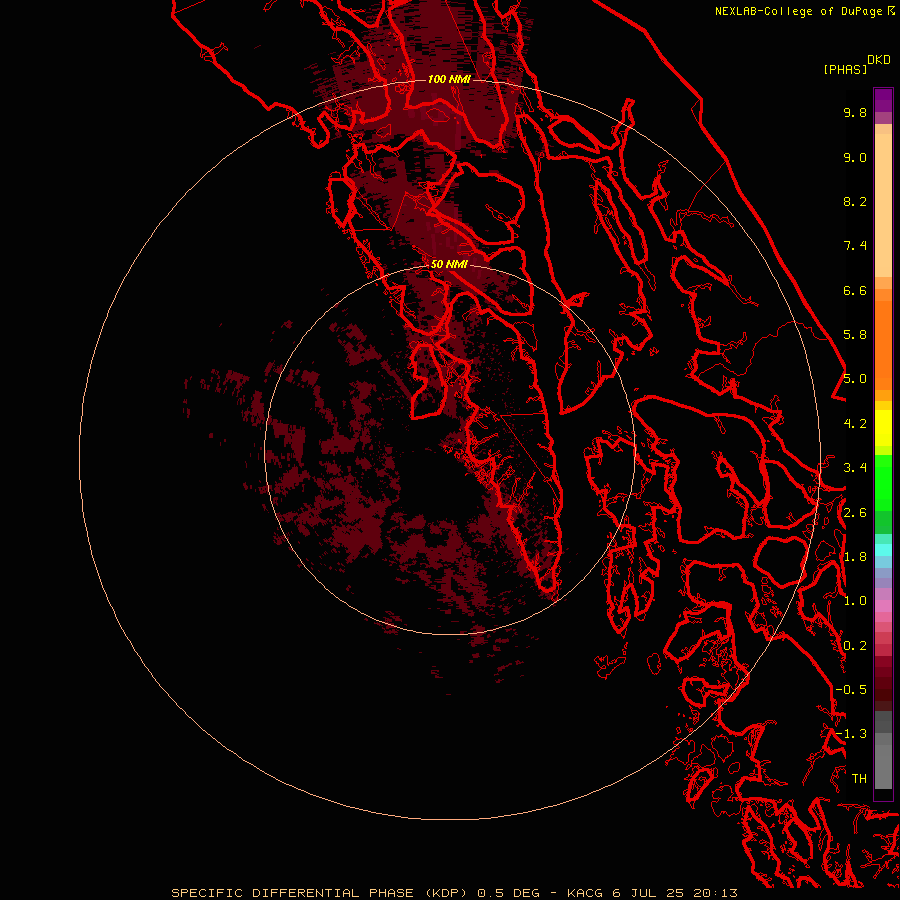
Task: Click the -0.5 legend value
Action: (851, 690)
